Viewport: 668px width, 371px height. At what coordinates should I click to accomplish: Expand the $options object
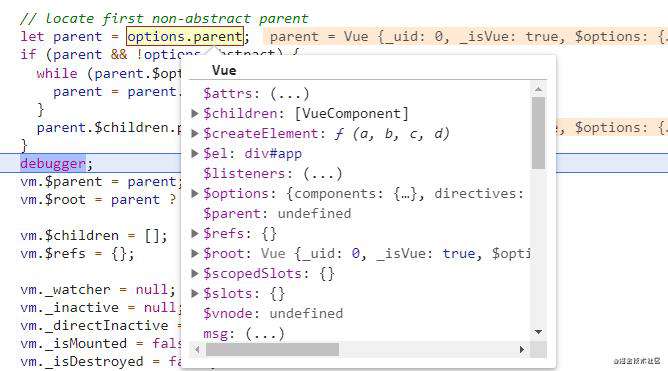point(195,193)
